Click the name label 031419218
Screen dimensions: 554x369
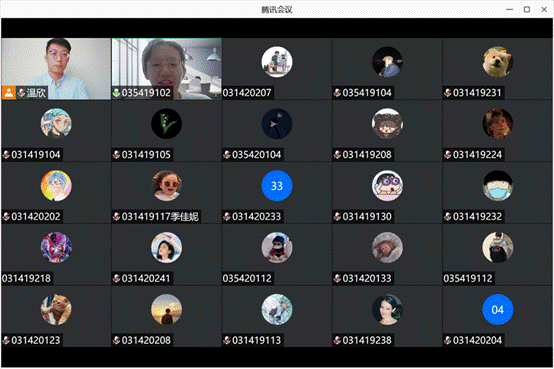(x=26, y=279)
